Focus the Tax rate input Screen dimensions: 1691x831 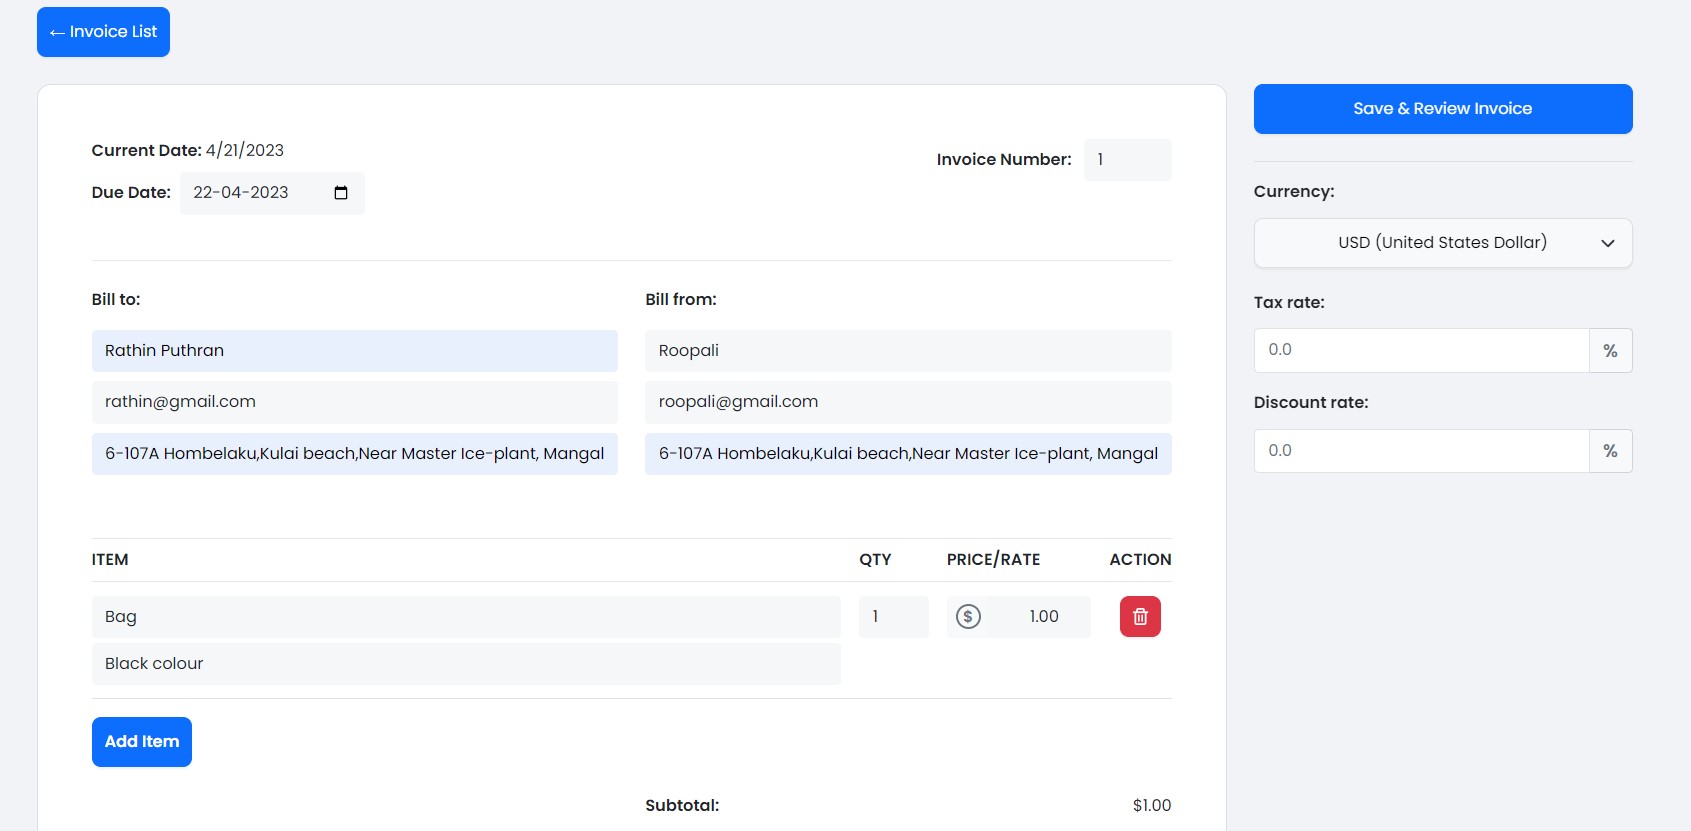point(1420,351)
